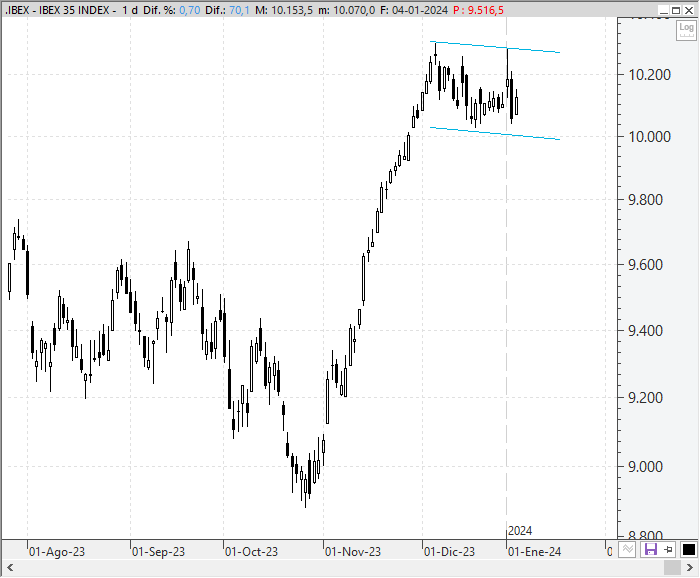This screenshot has height=578, width=700.
Task: Open the black color swatch
Action: pos(689,549)
